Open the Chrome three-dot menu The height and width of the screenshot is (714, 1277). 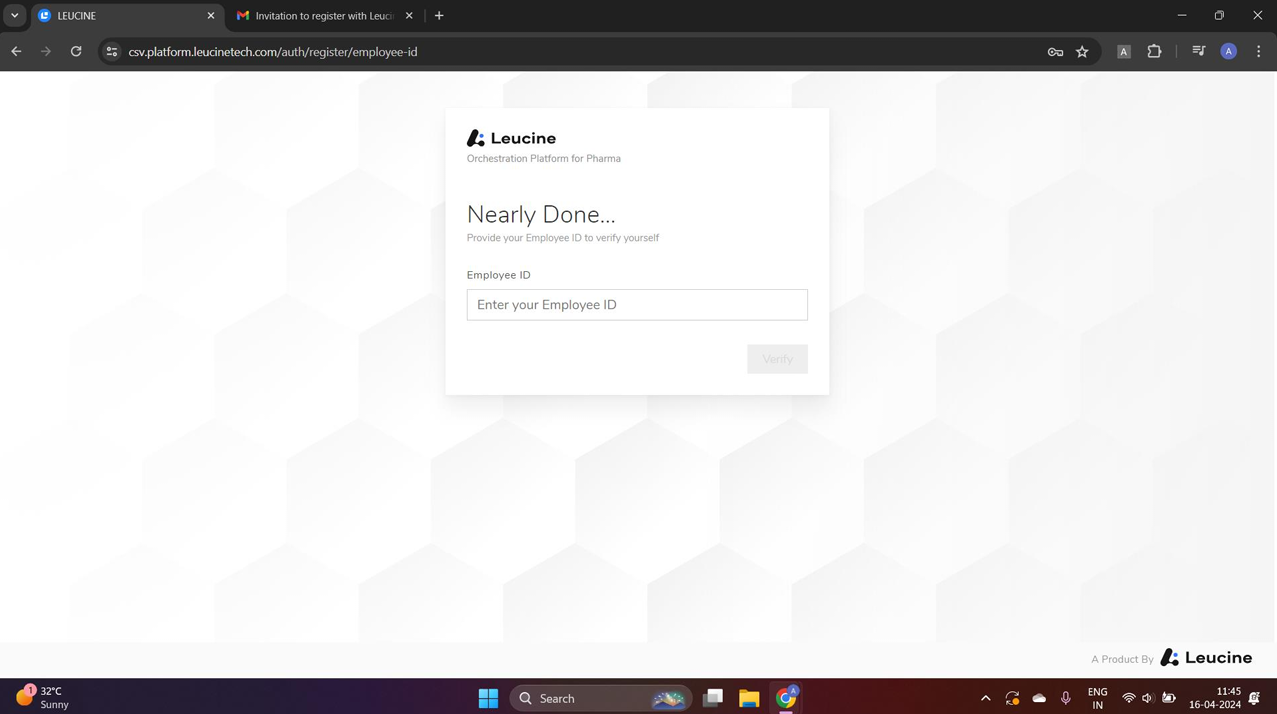[1259, 52]
